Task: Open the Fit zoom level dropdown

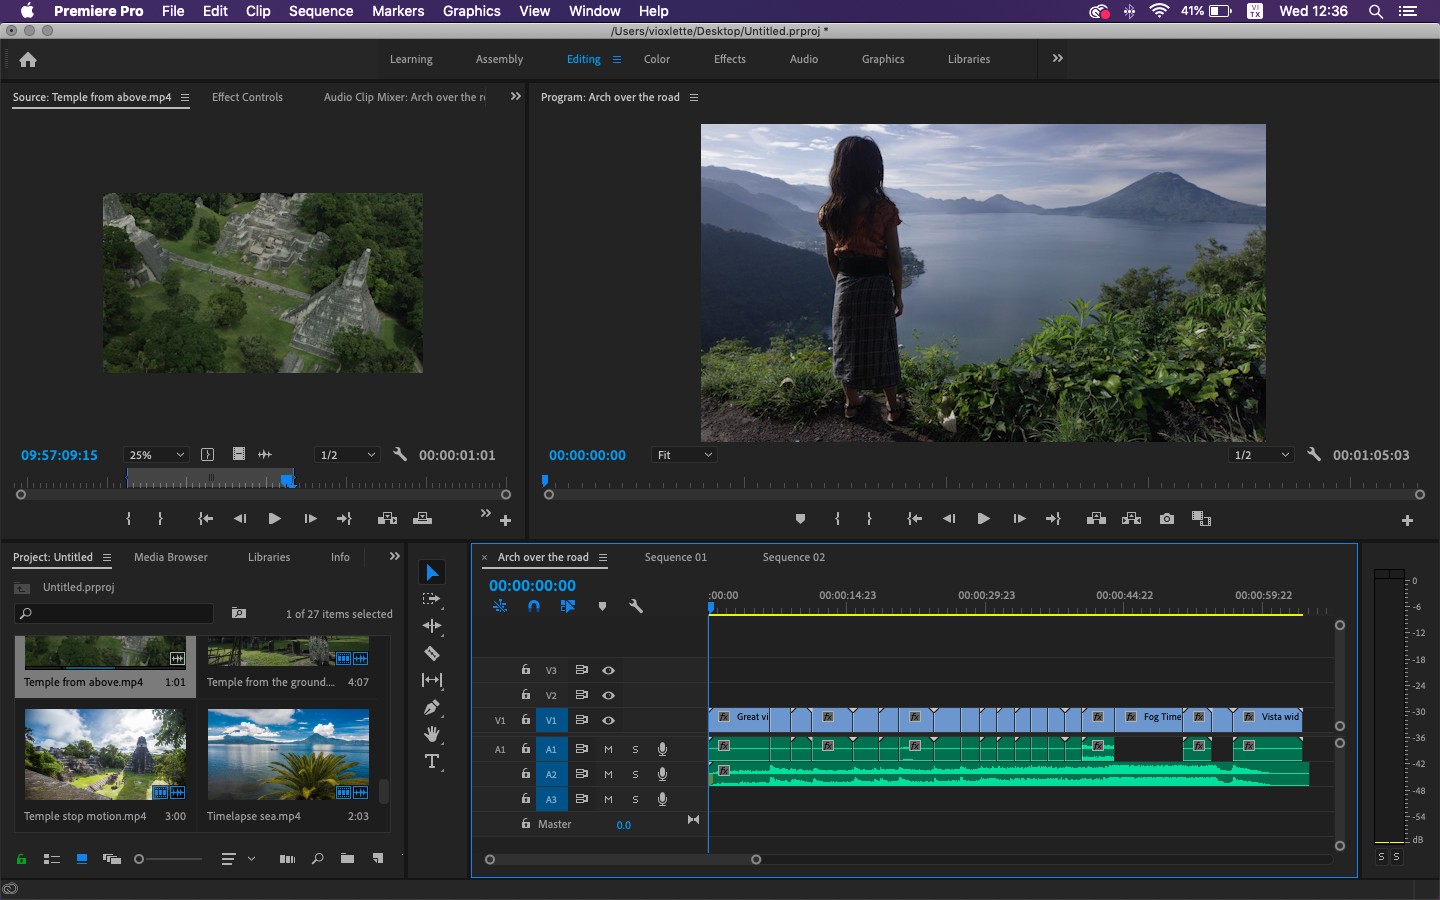Action: pos(684,455)
